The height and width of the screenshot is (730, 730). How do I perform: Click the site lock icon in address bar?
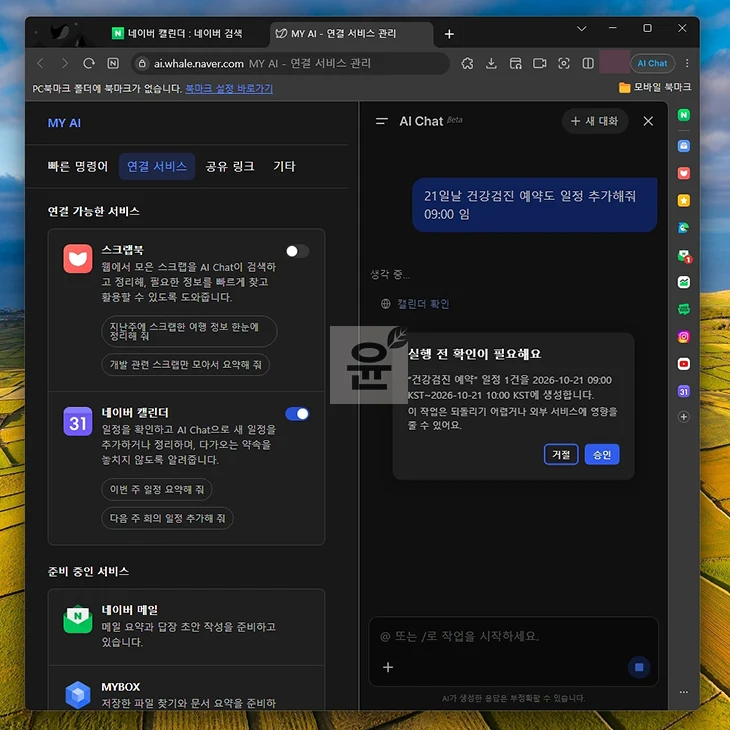pos(142,63)
